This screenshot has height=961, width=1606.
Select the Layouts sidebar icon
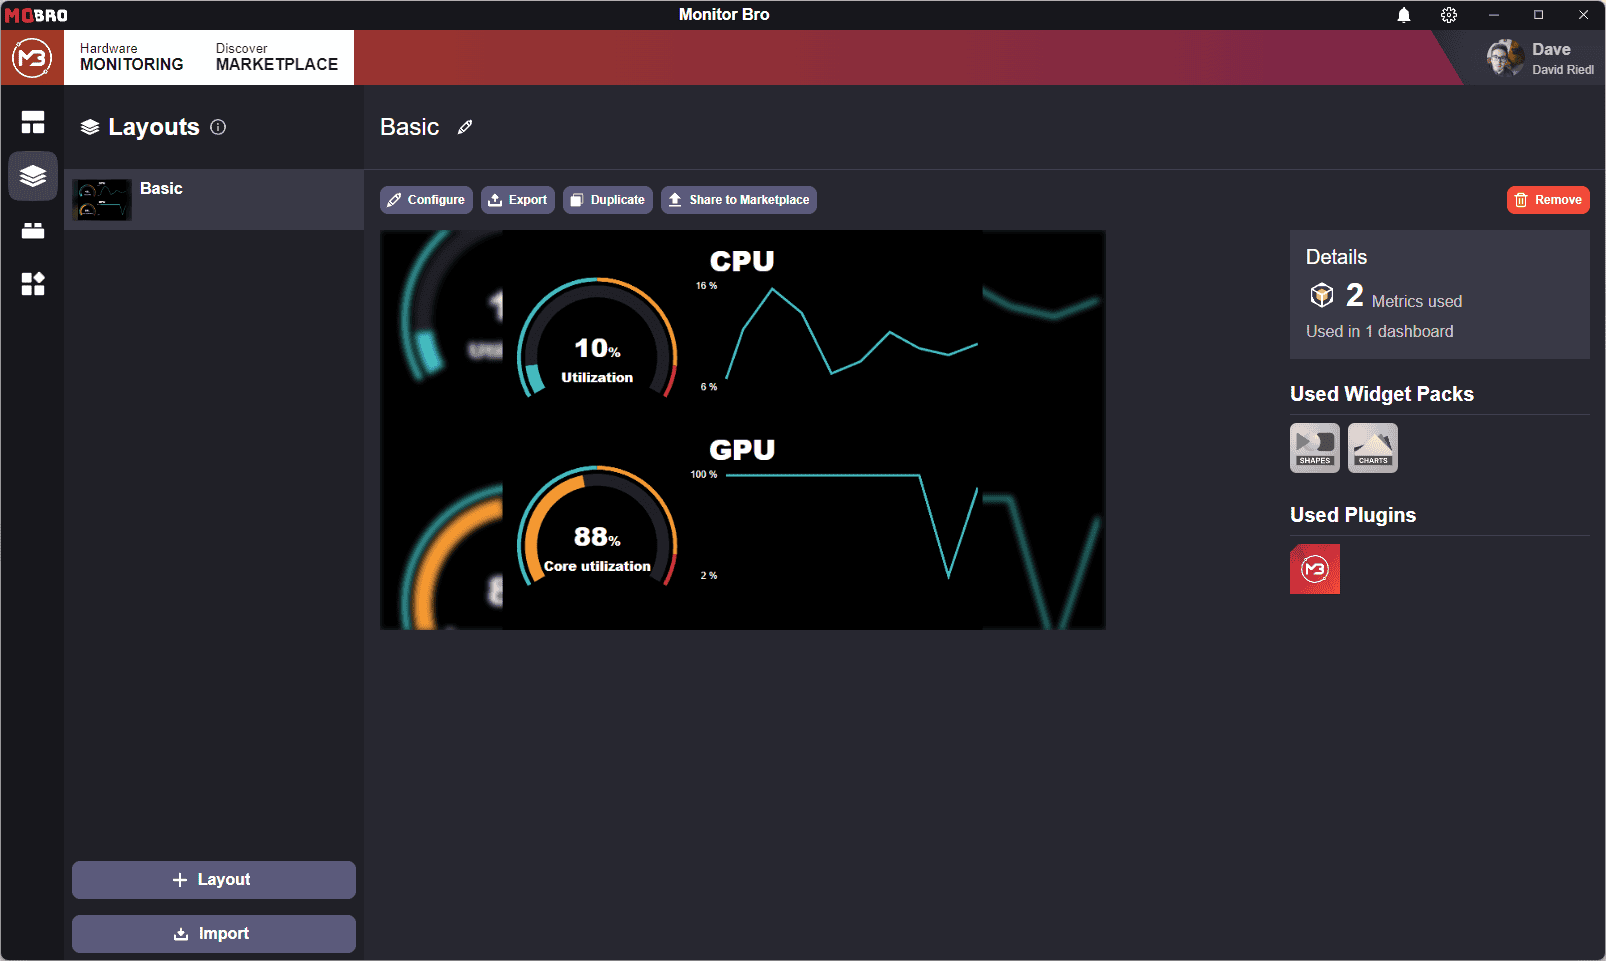[x=33, y=176]
